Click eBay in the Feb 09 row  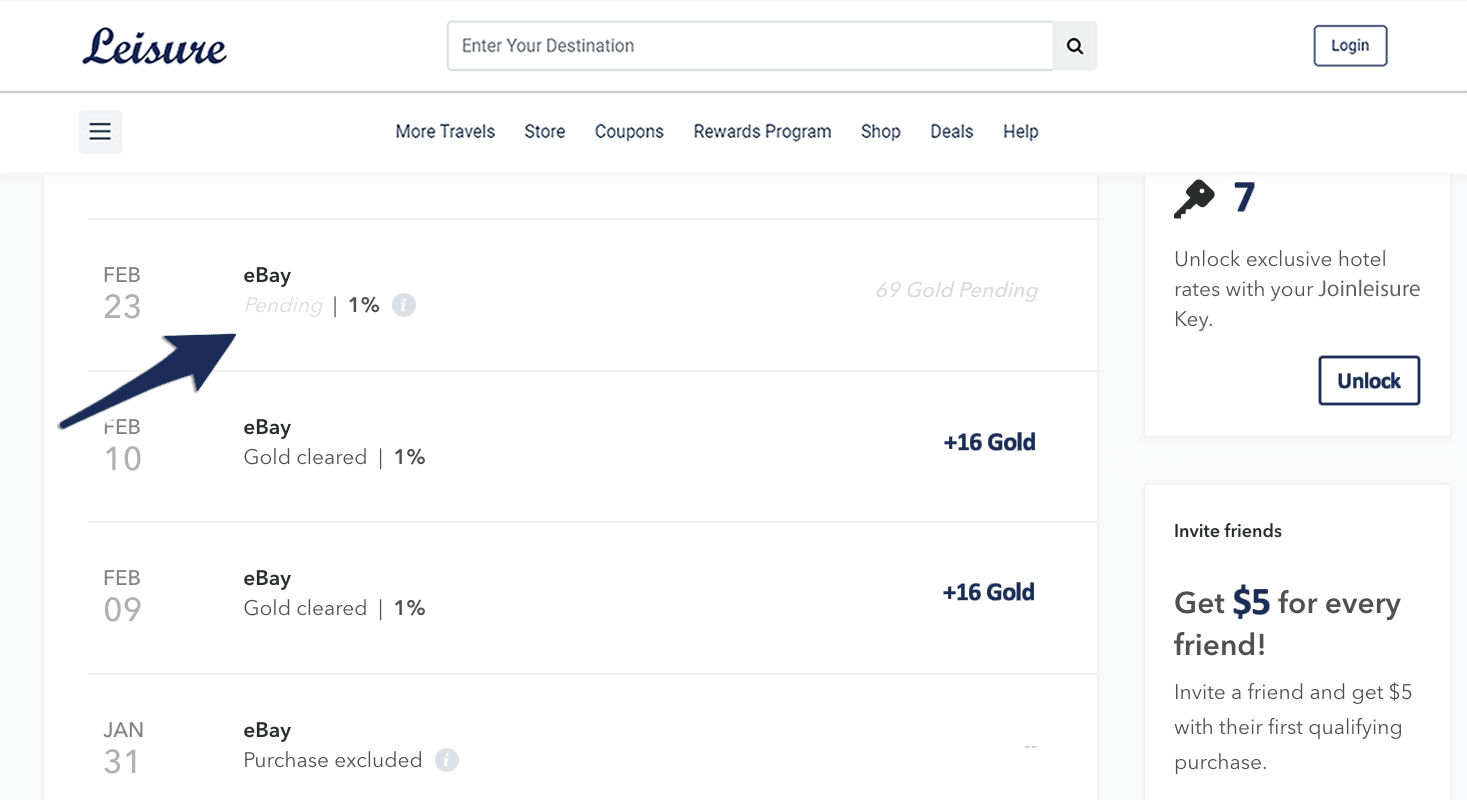[267, 578]
